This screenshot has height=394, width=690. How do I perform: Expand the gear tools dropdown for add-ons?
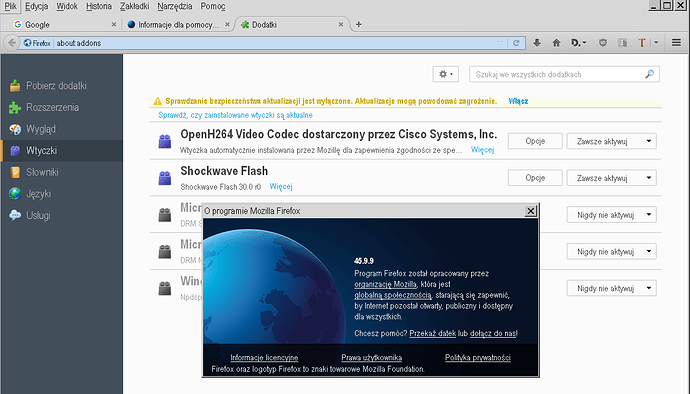[445, 74]
